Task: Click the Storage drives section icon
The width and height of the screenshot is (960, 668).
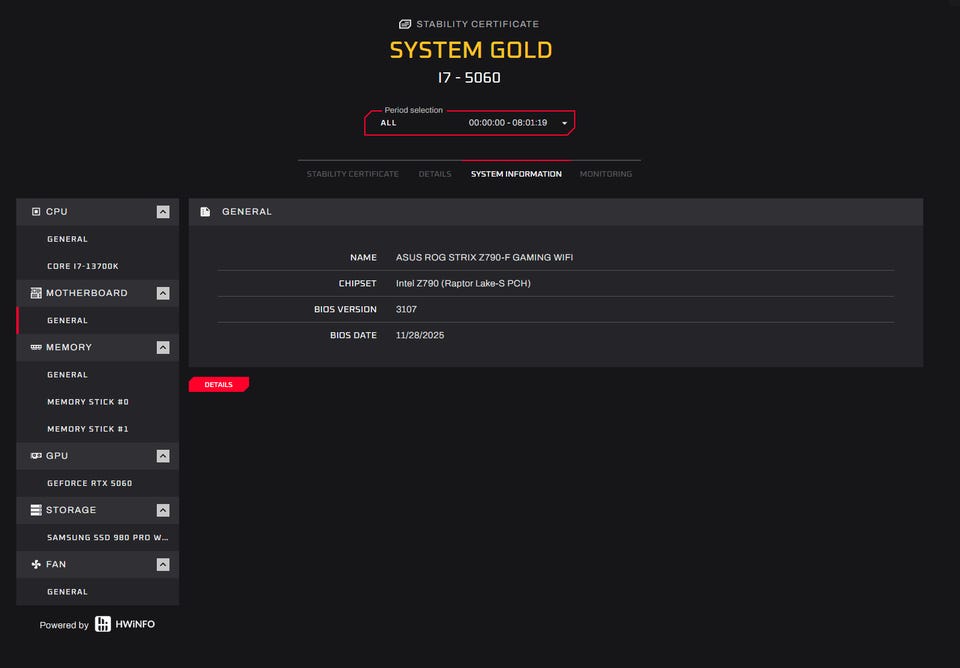Action: tap(36, 510)
